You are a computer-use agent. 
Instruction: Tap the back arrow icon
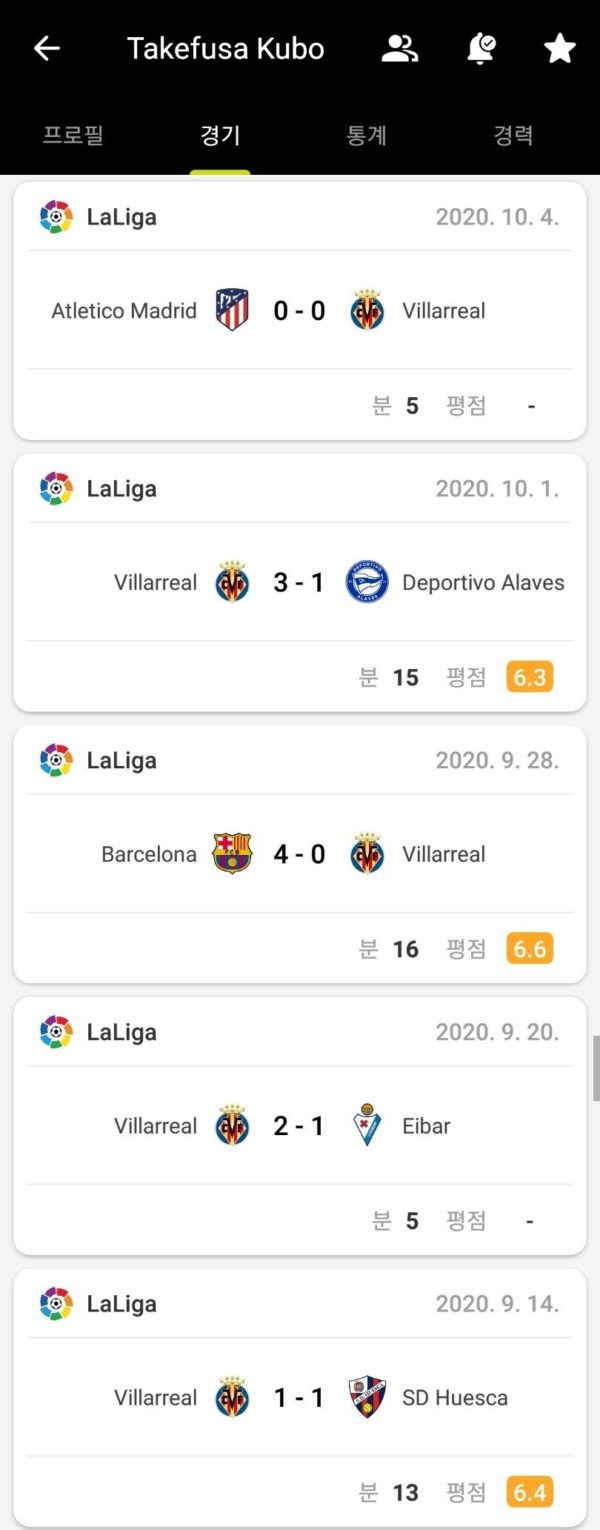(x=47, y=49)
